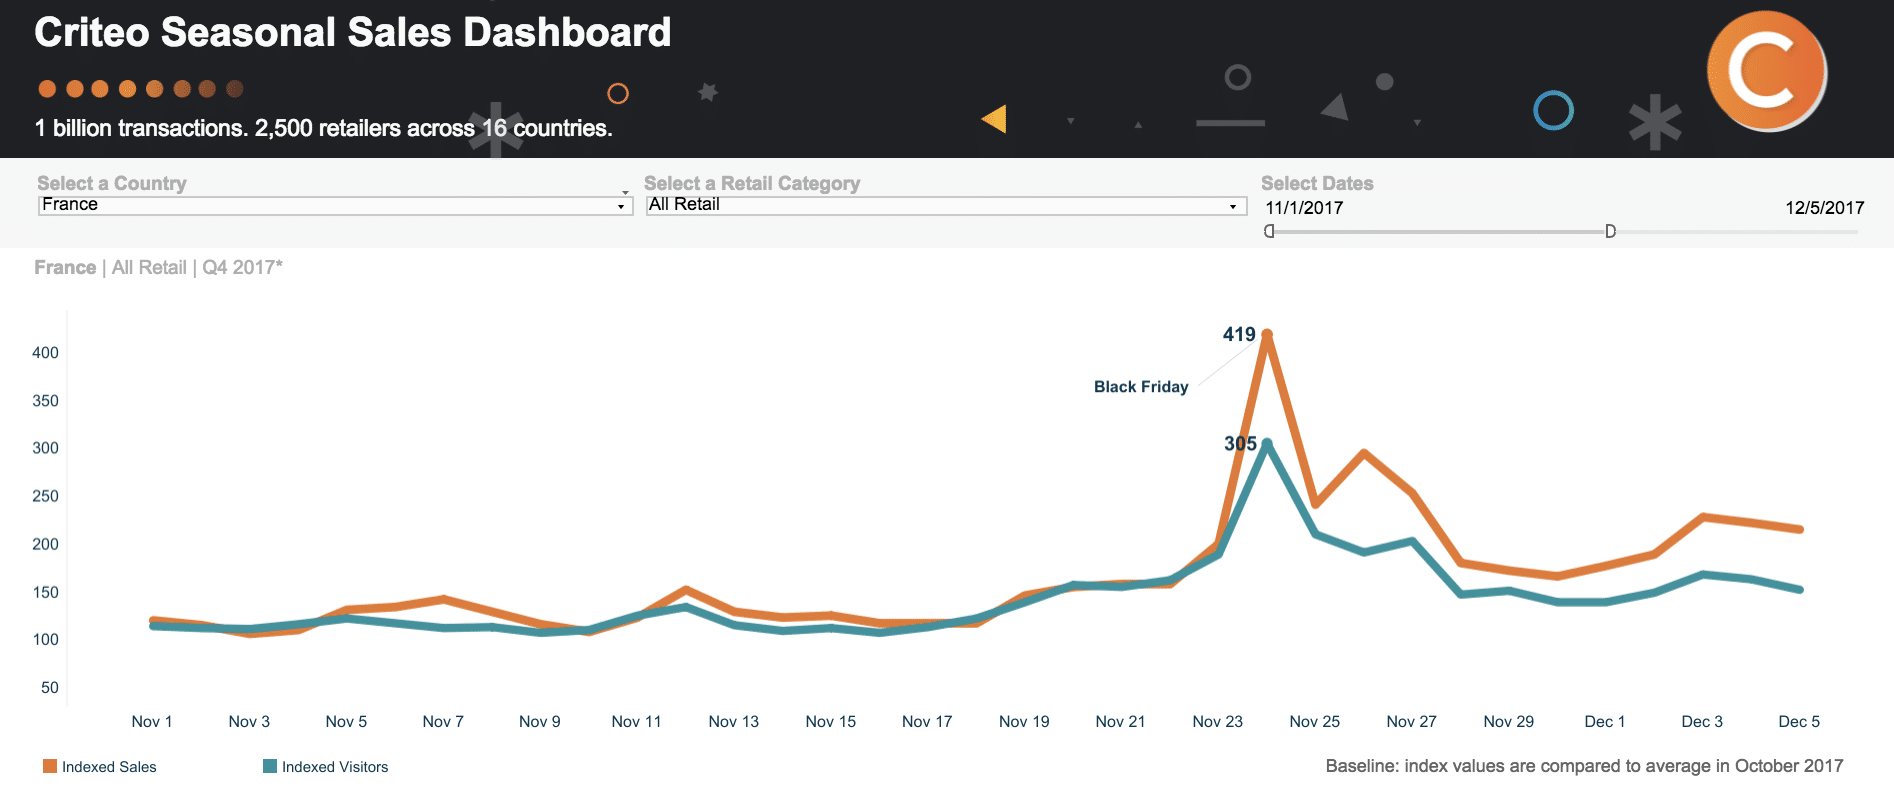Click the 305 peak visitors data point
The image size is (1894, 798).
point(1267,443)
